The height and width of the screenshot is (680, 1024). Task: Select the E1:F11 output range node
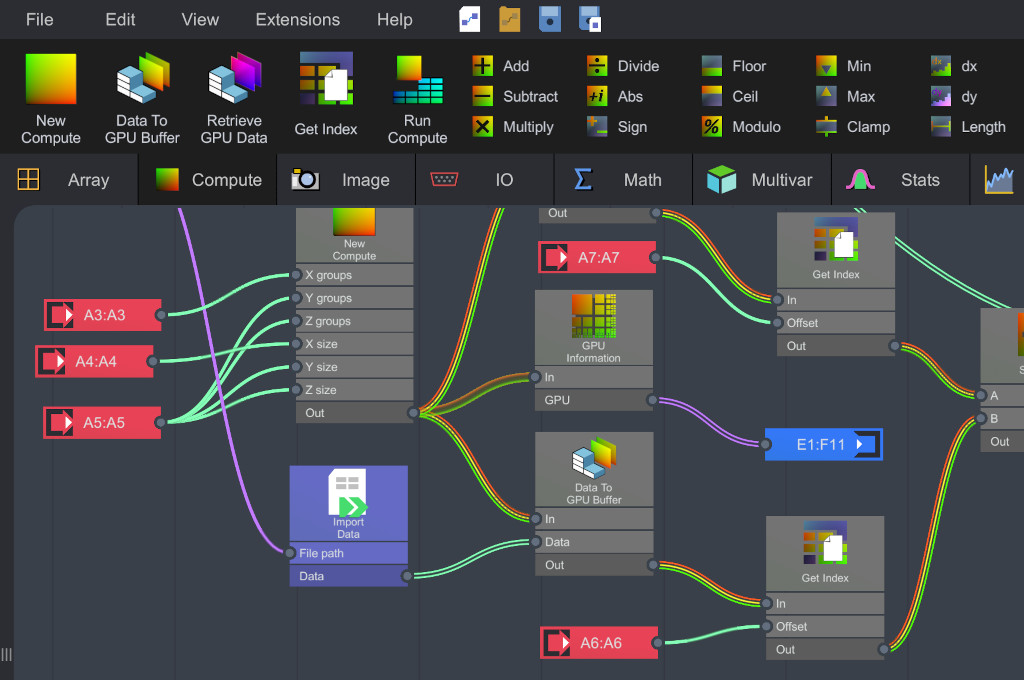pyautogui.click(x=824, y=444)
